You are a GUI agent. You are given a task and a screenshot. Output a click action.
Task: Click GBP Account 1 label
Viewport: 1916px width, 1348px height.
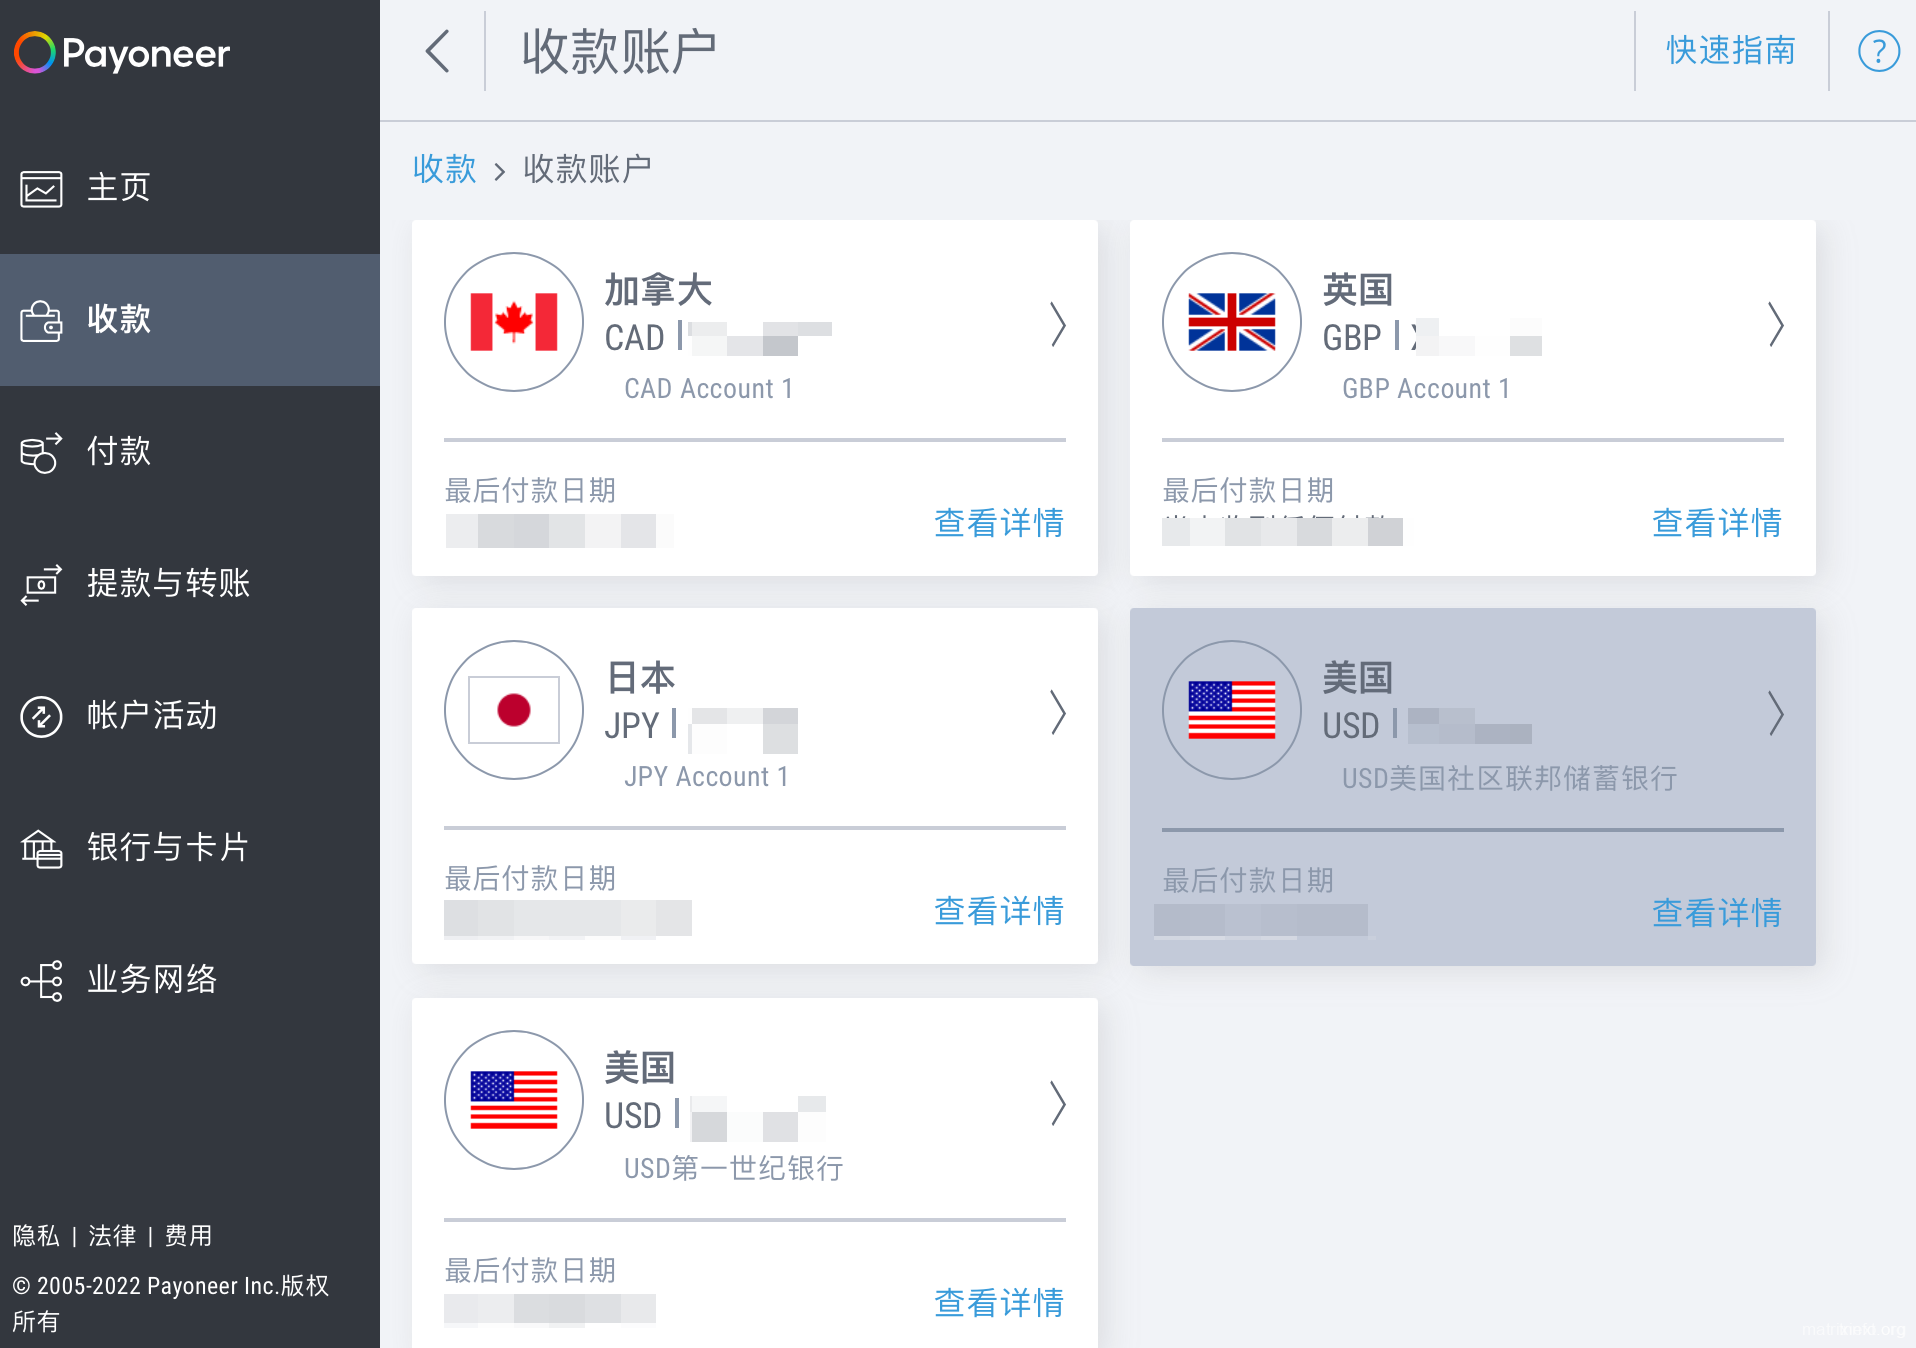click(1426, 389)
